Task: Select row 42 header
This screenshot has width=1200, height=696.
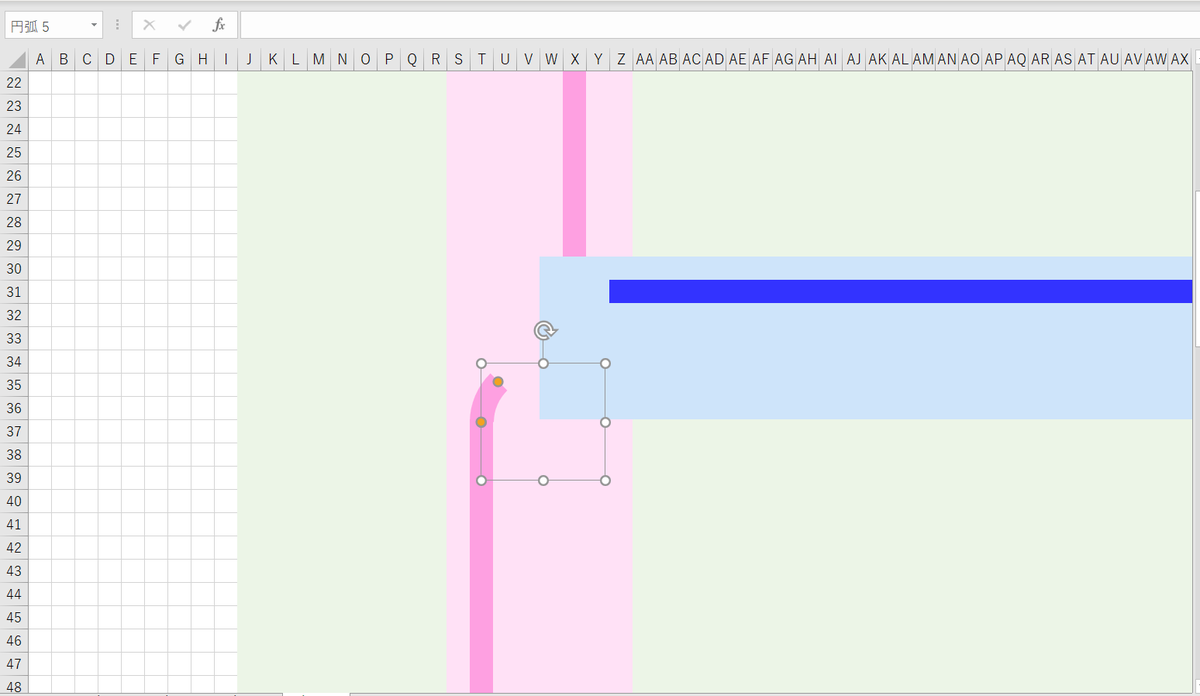Action: point(14,547)
